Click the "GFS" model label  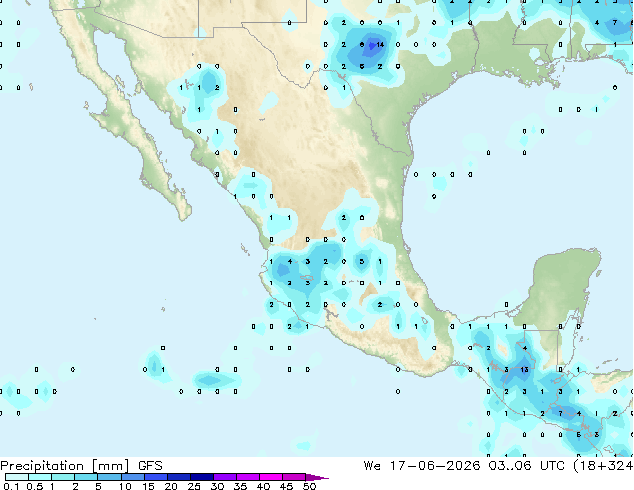pos(150,466)
